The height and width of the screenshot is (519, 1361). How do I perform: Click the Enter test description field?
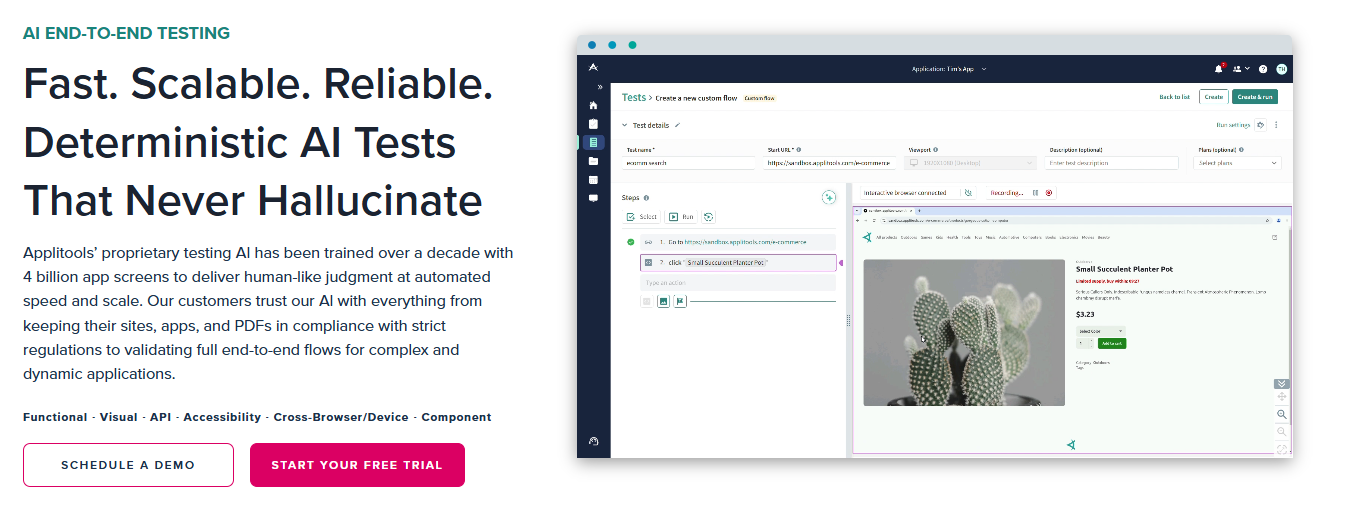point(1113,163)
